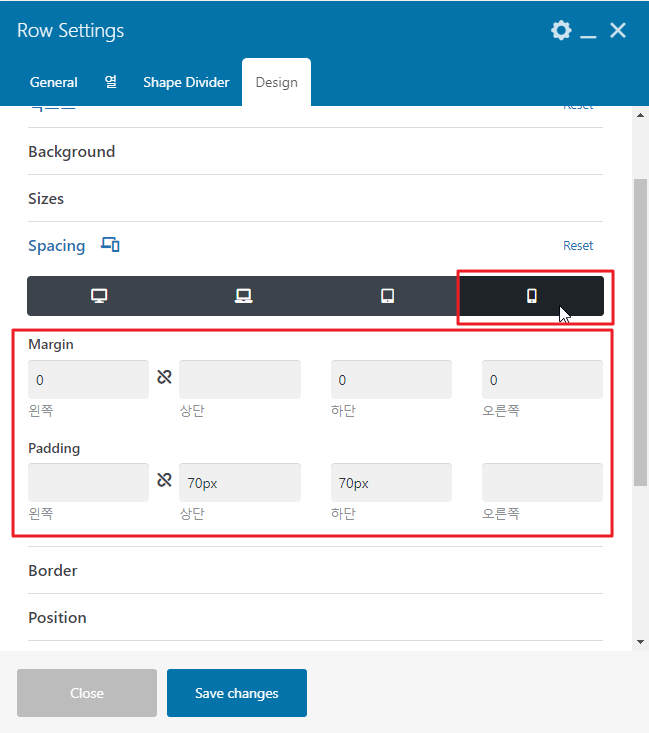This screenshot has width=649, height=733.
Task: Click the Padding label text
Action: pyautogui.click(x=54, y=448)
